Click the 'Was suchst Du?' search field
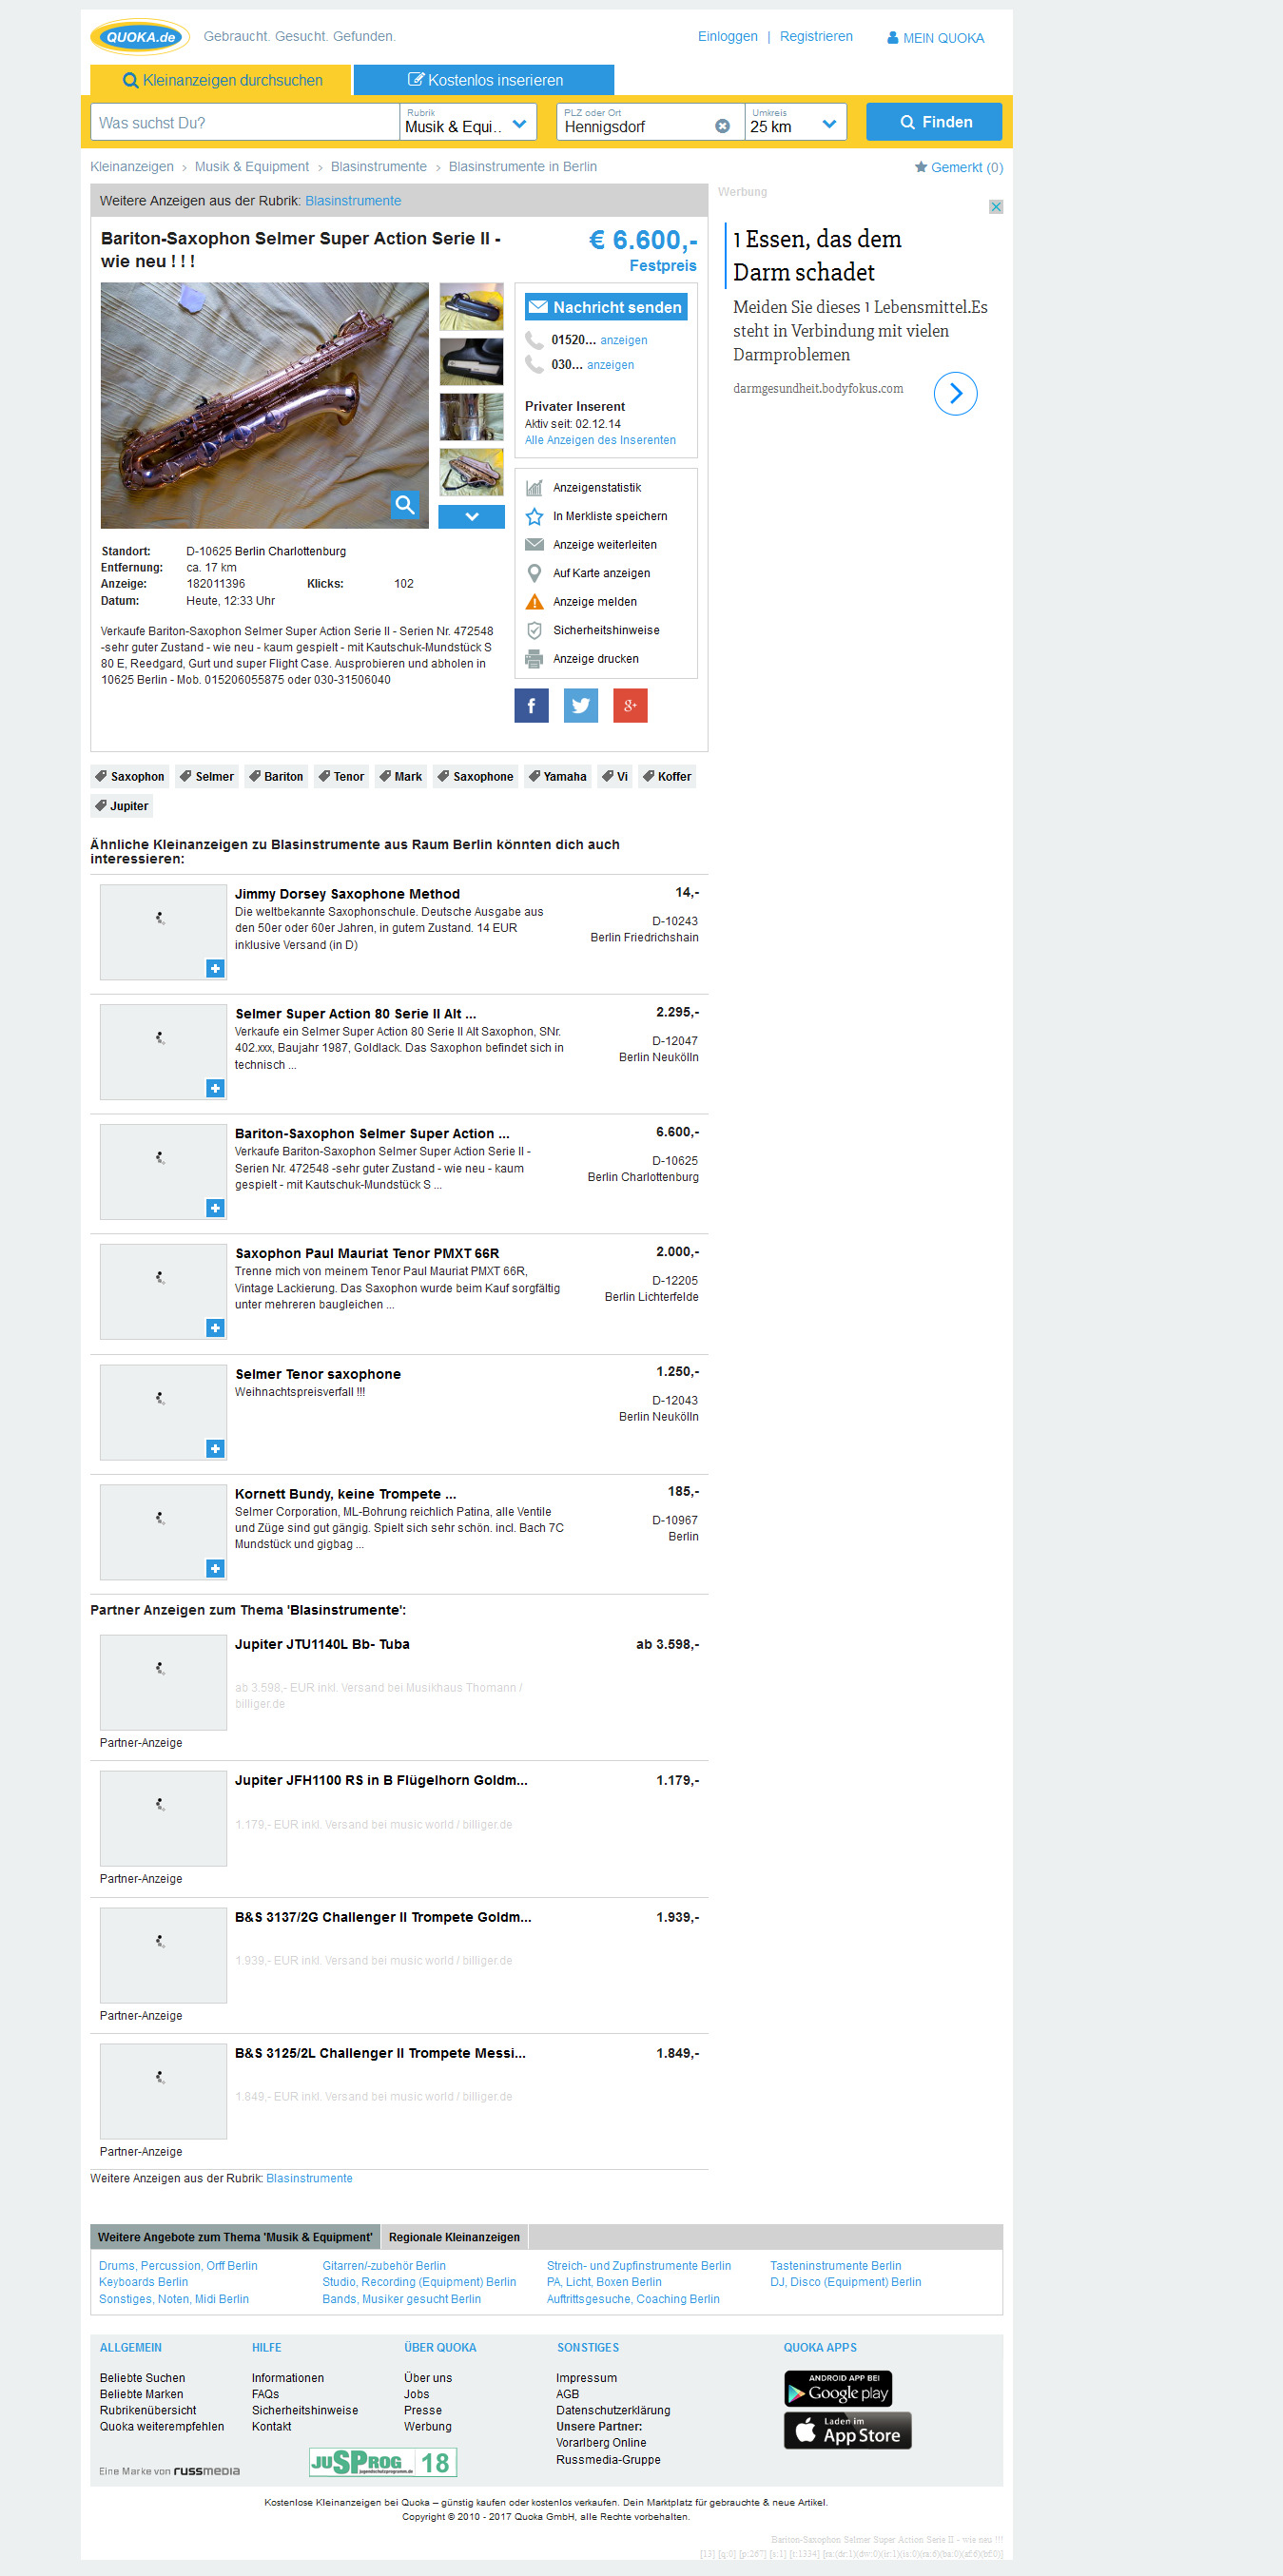 point(245,122)
